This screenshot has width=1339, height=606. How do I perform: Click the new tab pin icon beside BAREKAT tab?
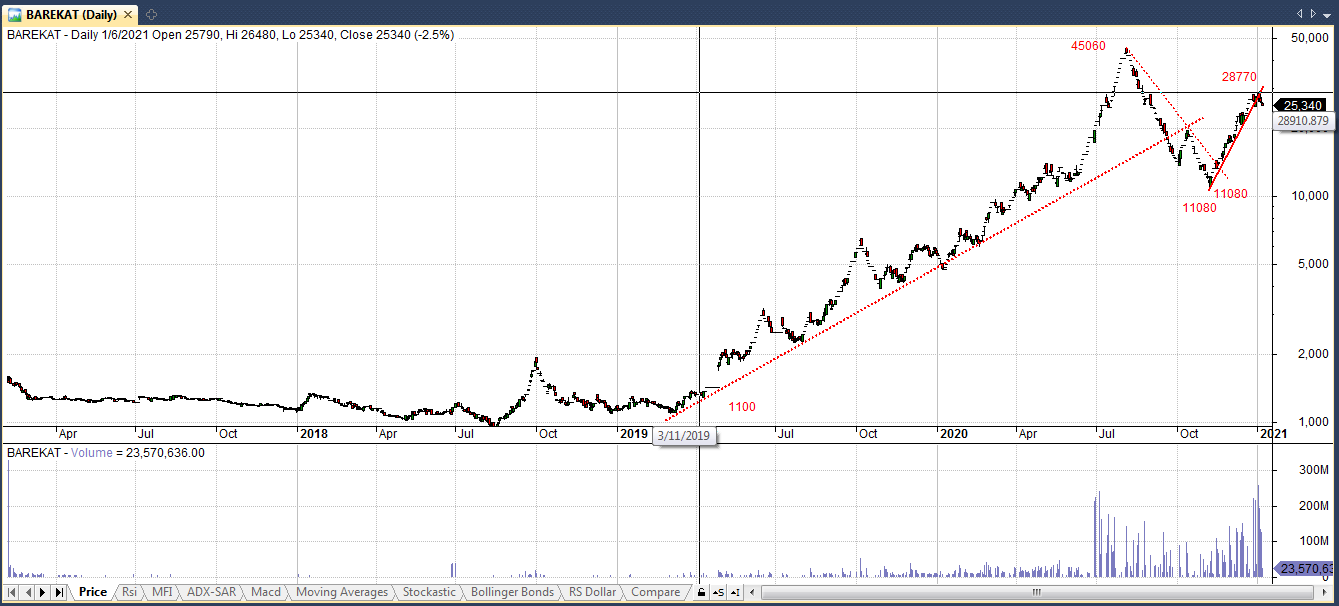tap(152, 13)
